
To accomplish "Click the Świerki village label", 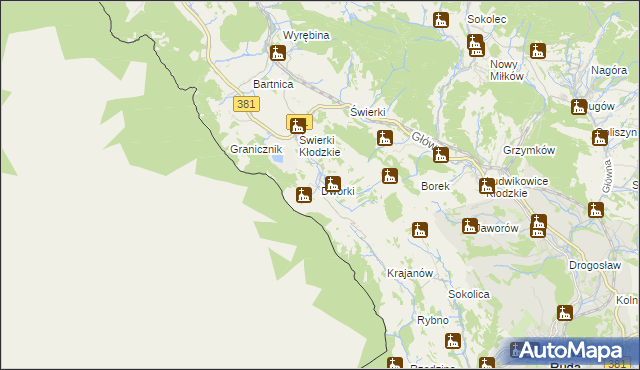I will coord(368,112).
